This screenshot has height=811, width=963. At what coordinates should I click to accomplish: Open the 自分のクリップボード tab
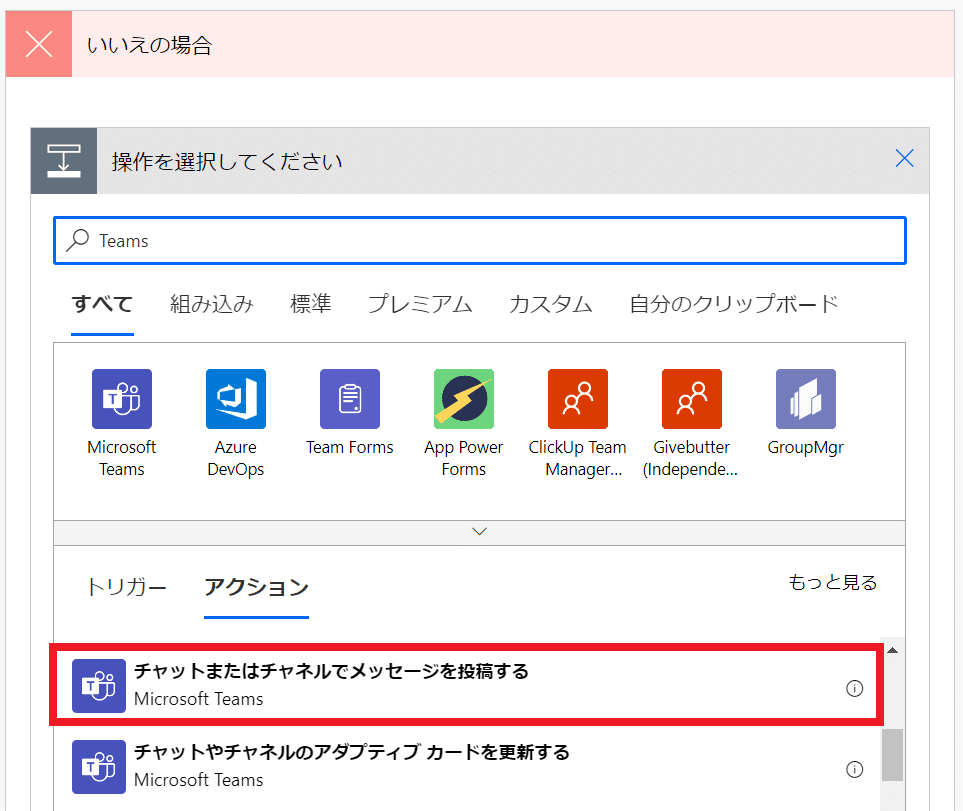pos(734,304)
